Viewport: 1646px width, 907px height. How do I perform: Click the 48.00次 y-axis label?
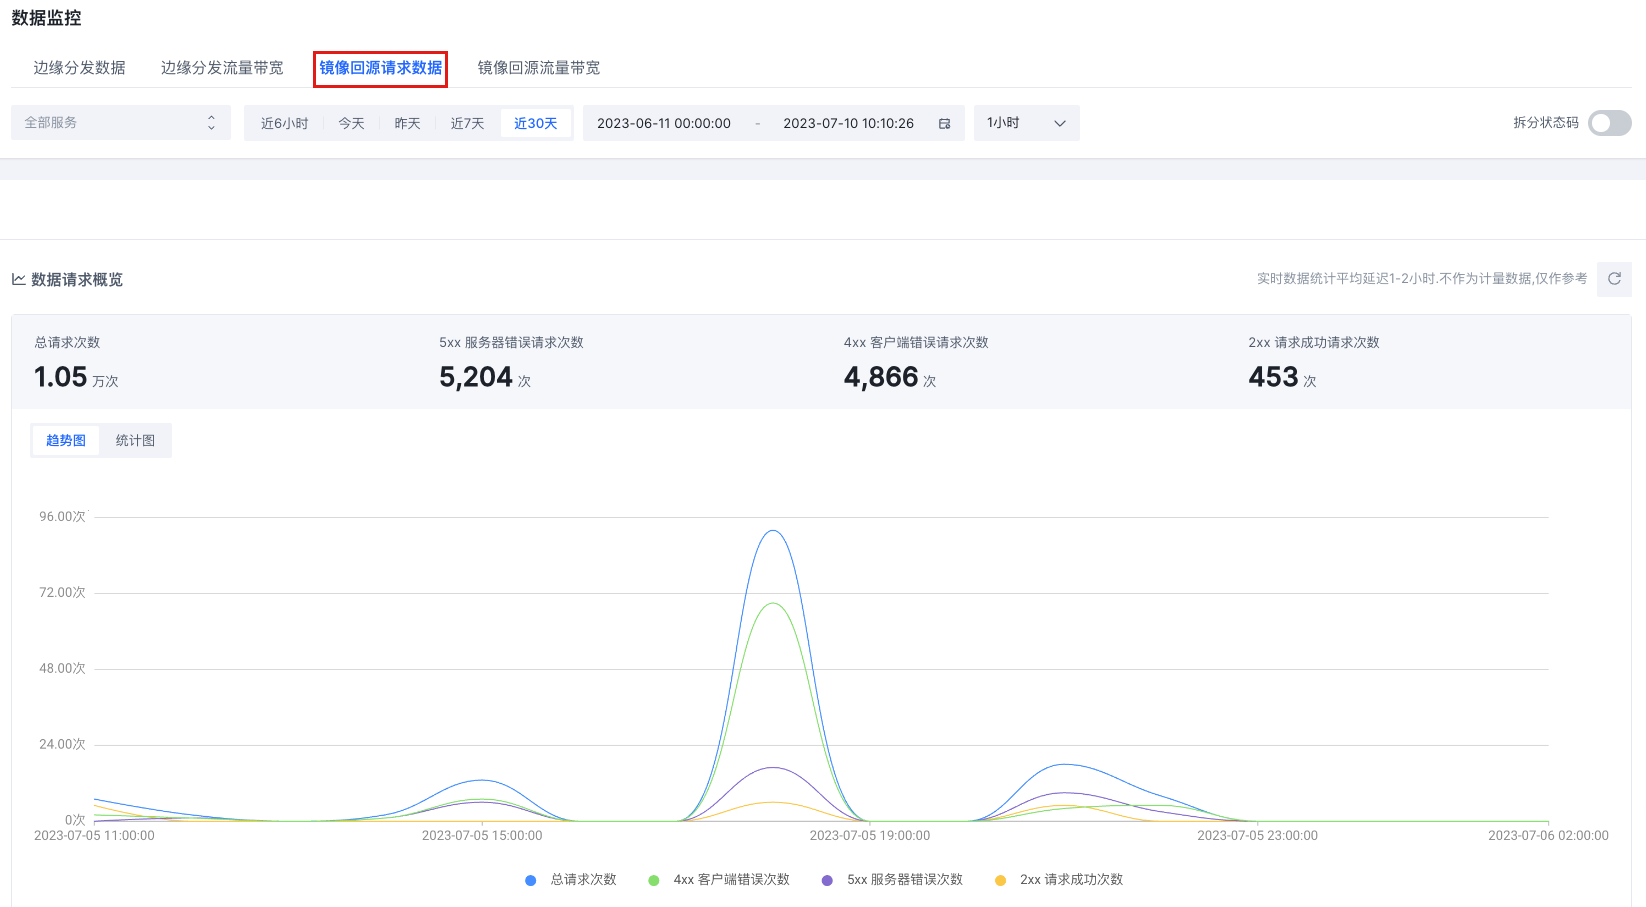[x=62, y=669]
